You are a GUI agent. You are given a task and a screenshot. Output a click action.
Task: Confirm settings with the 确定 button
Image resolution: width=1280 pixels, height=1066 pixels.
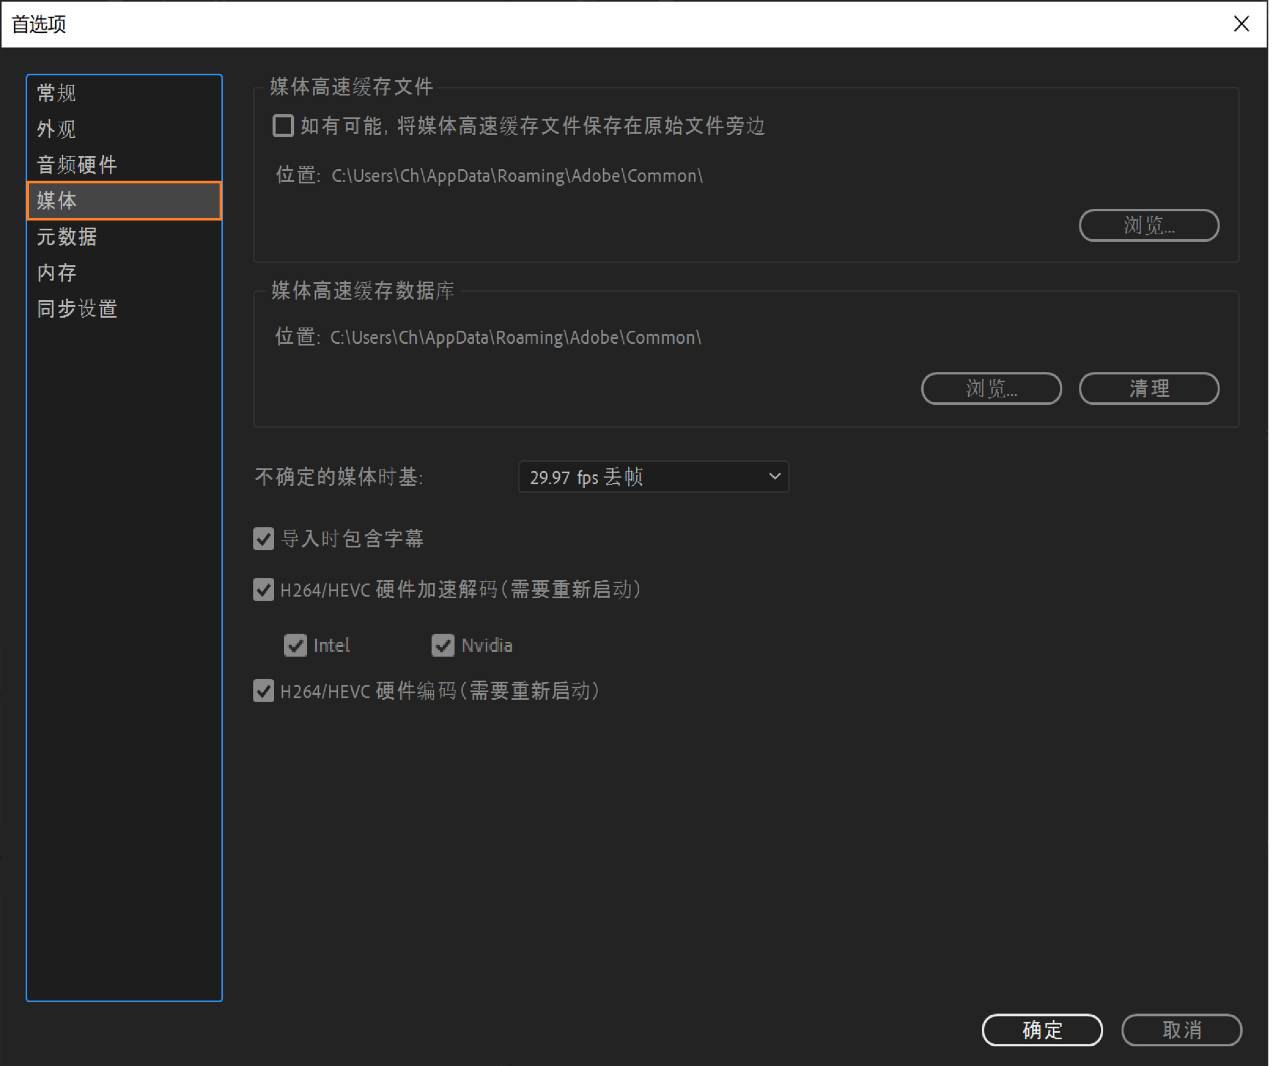1042,1030
